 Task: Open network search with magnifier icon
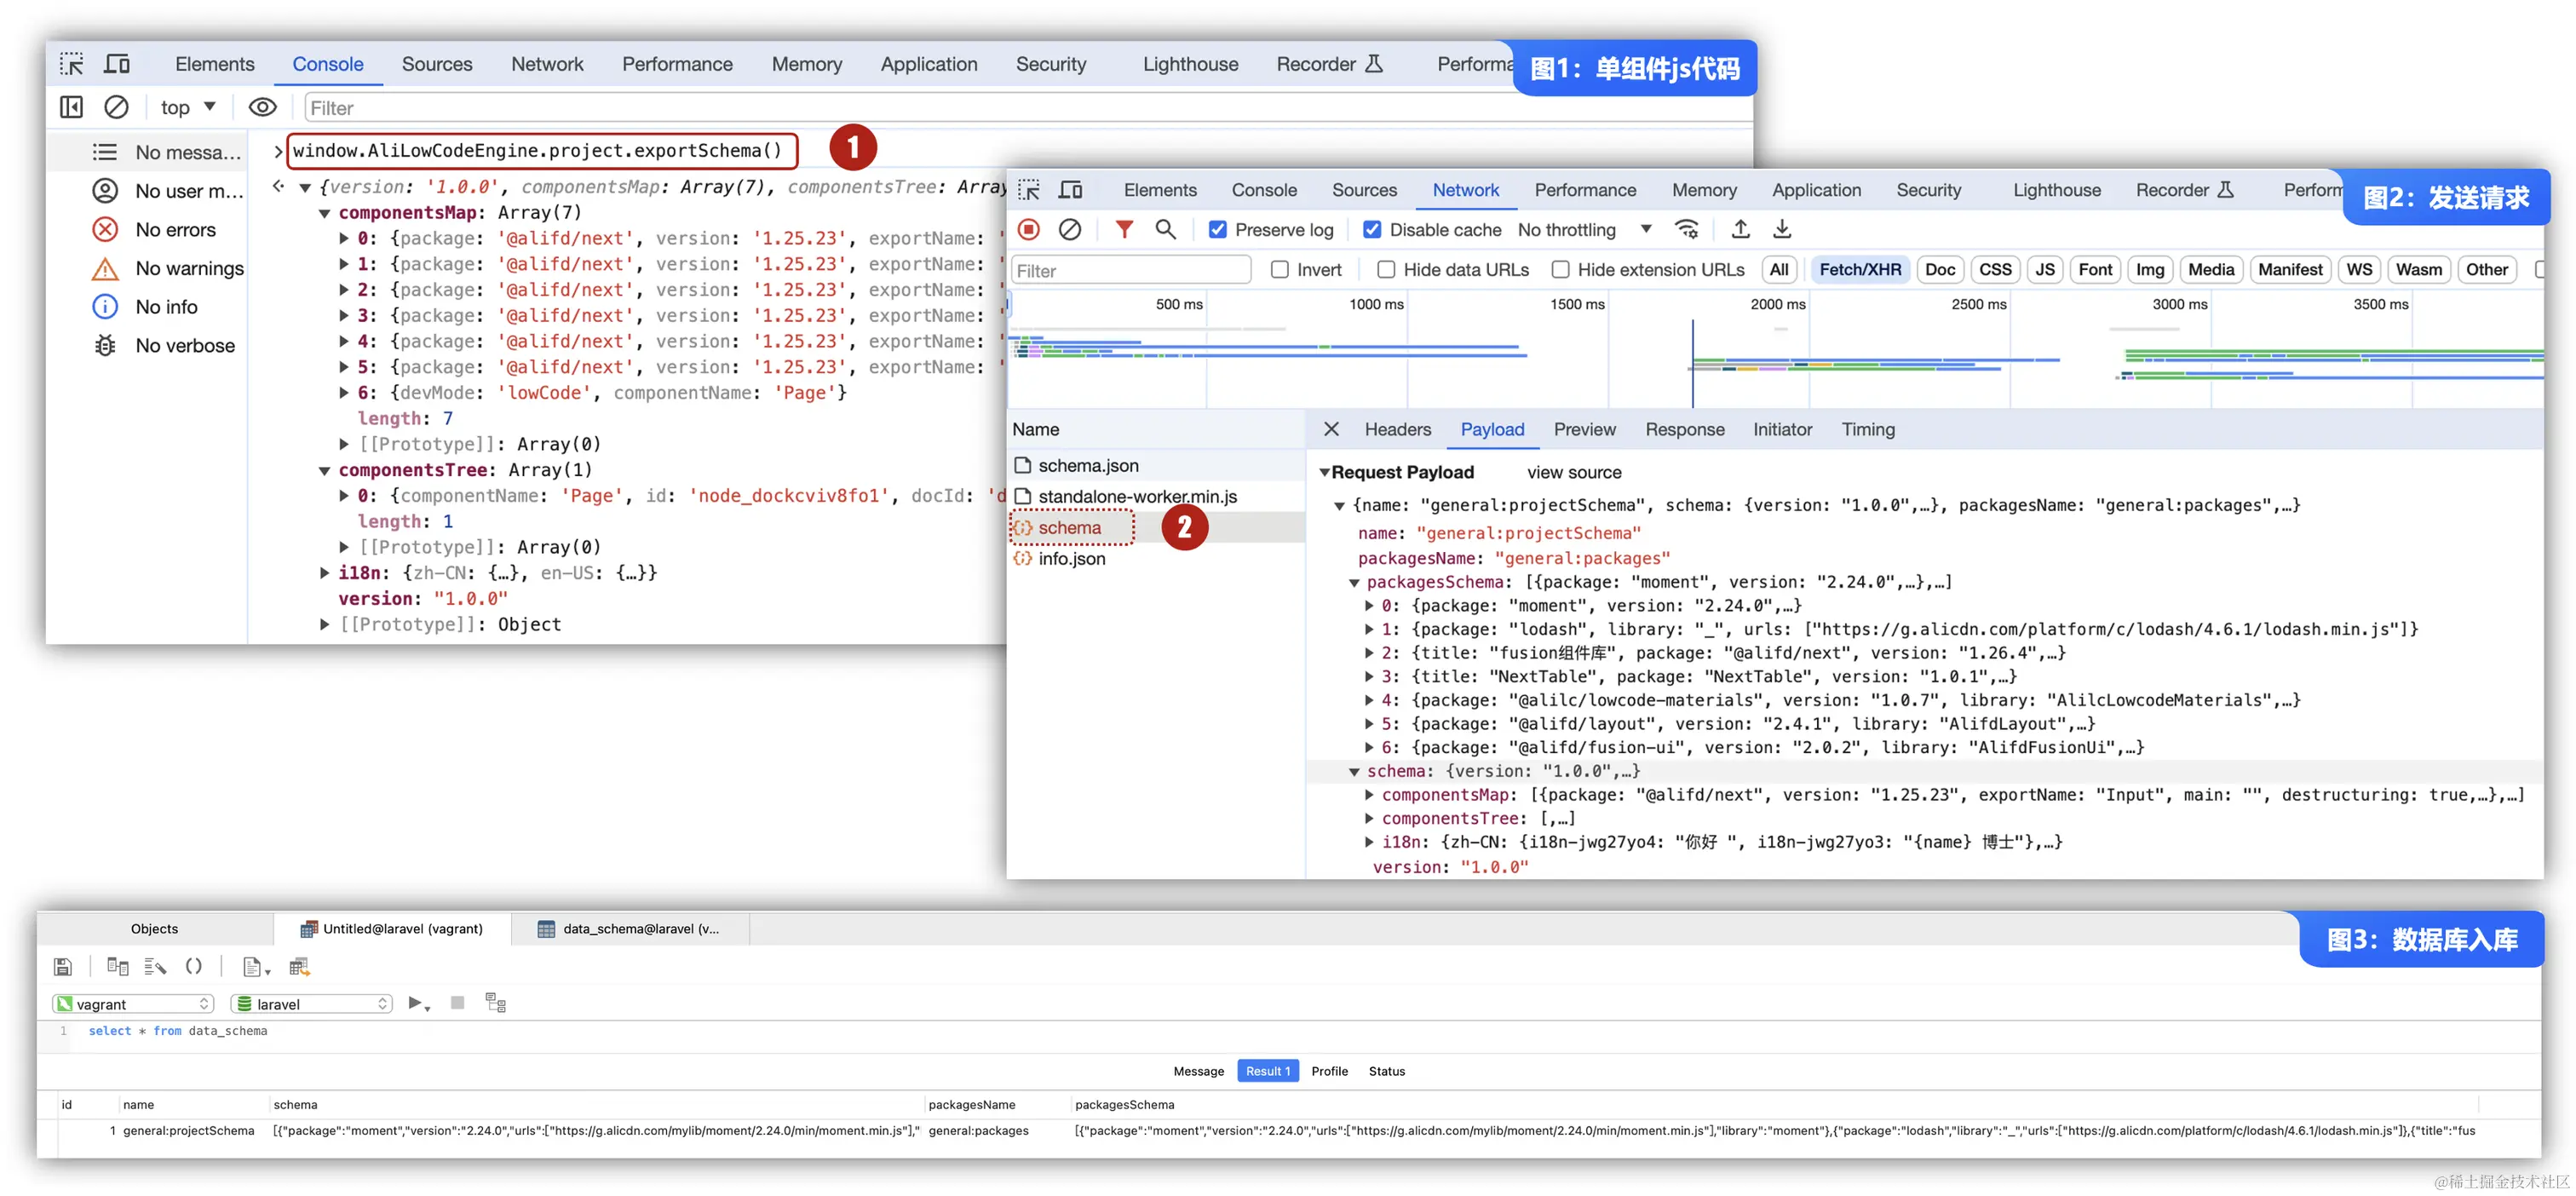(1165, 230)
